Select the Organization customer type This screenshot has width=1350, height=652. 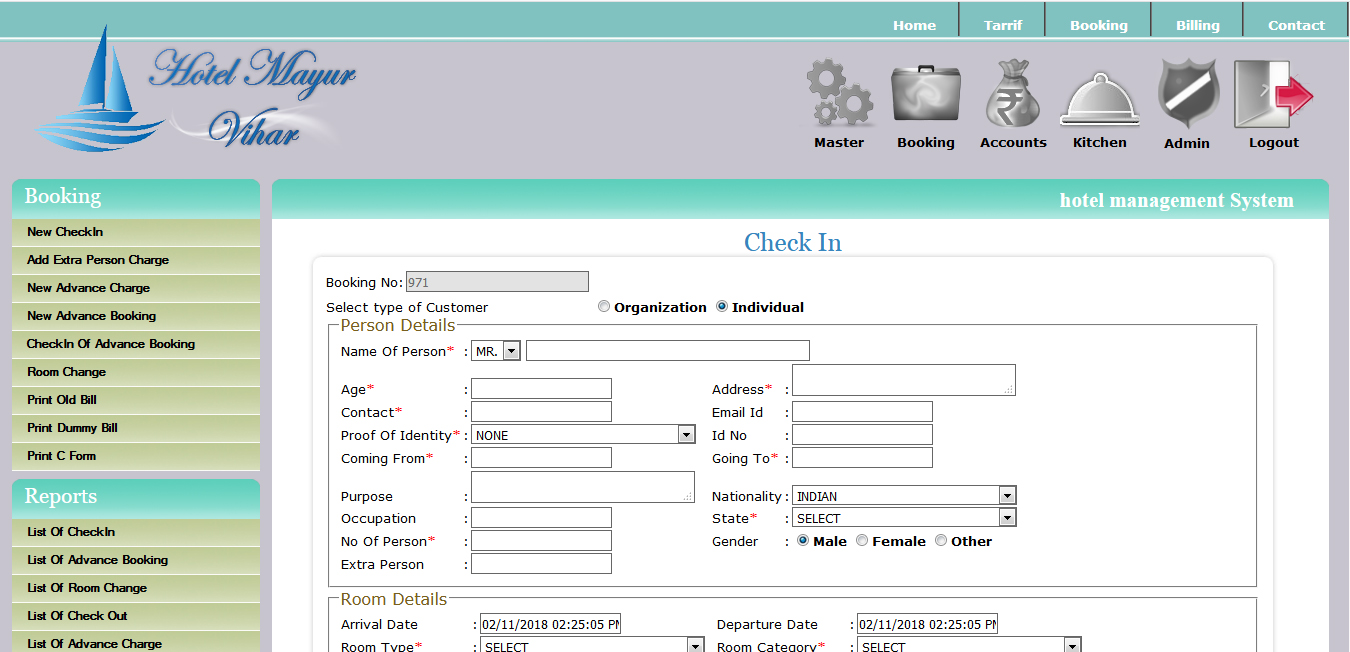click(604, 307)
